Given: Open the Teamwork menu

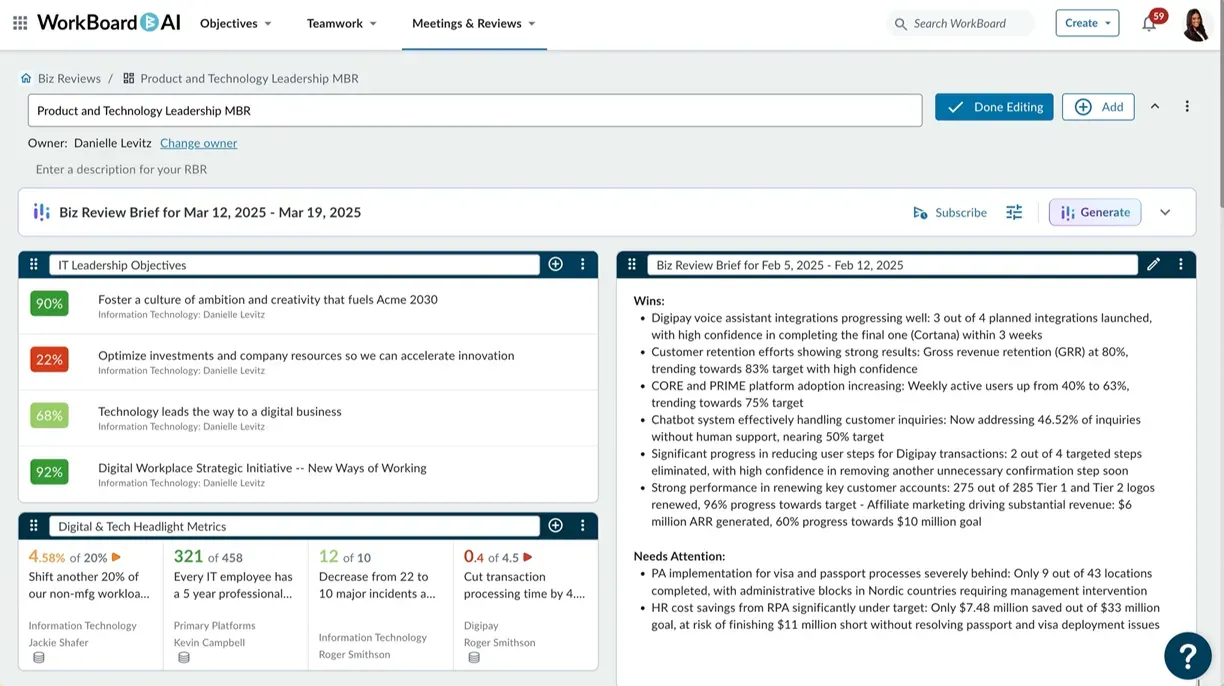Looking at the screenshot, I should [x=342, y=23].
